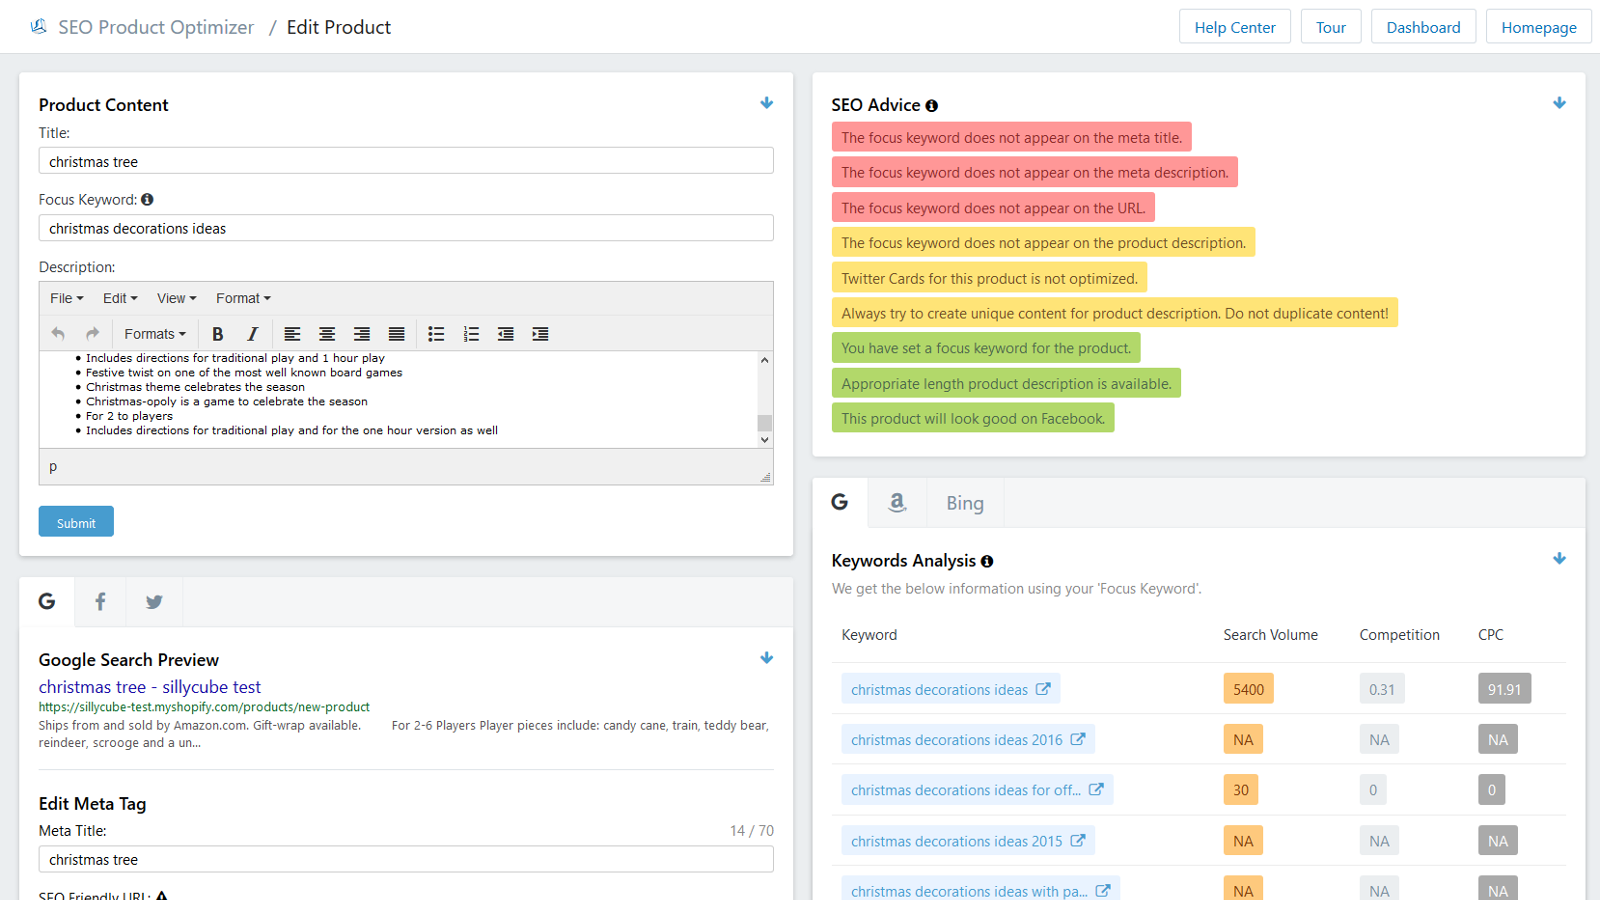Screen dimensions: 1600x900
Task: Switch to the Facebook preview tab
Action: pyautogui.click(x=100, y=601)
